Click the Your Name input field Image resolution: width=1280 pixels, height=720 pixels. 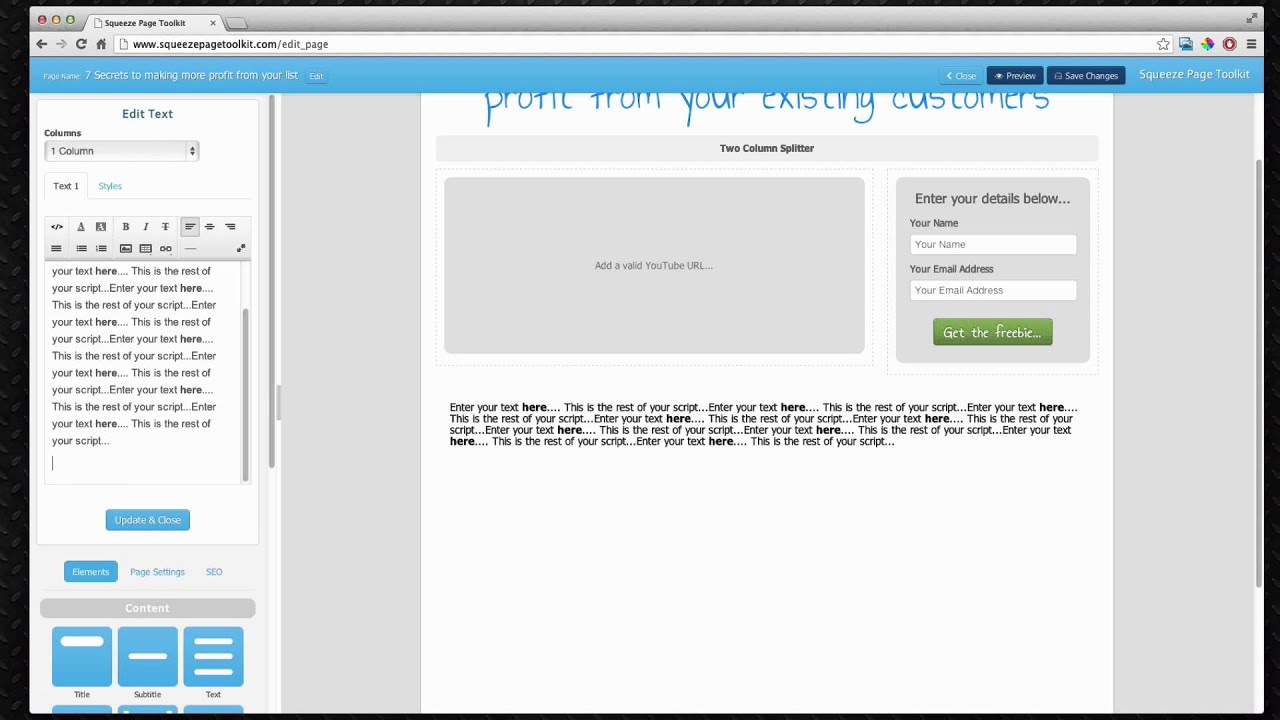click(x=993, y=244)
